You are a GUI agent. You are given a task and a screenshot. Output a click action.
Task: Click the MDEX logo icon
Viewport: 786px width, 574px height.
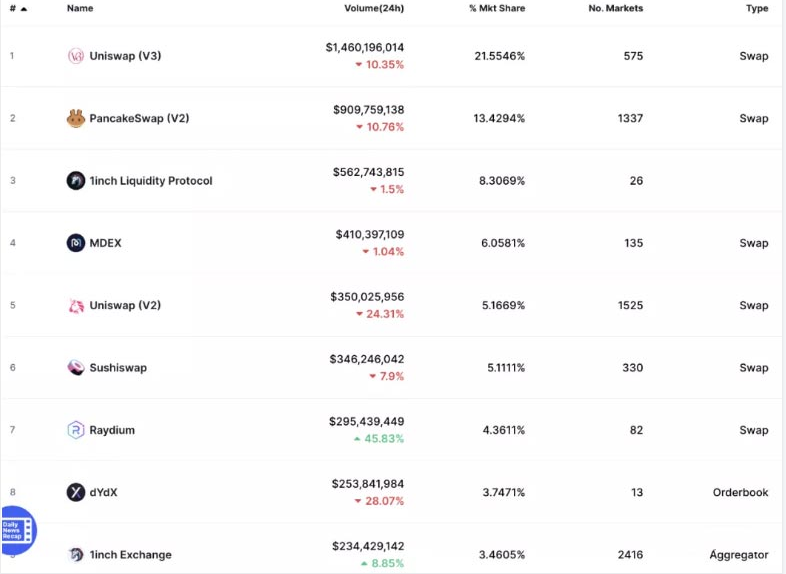coord(76,243)
